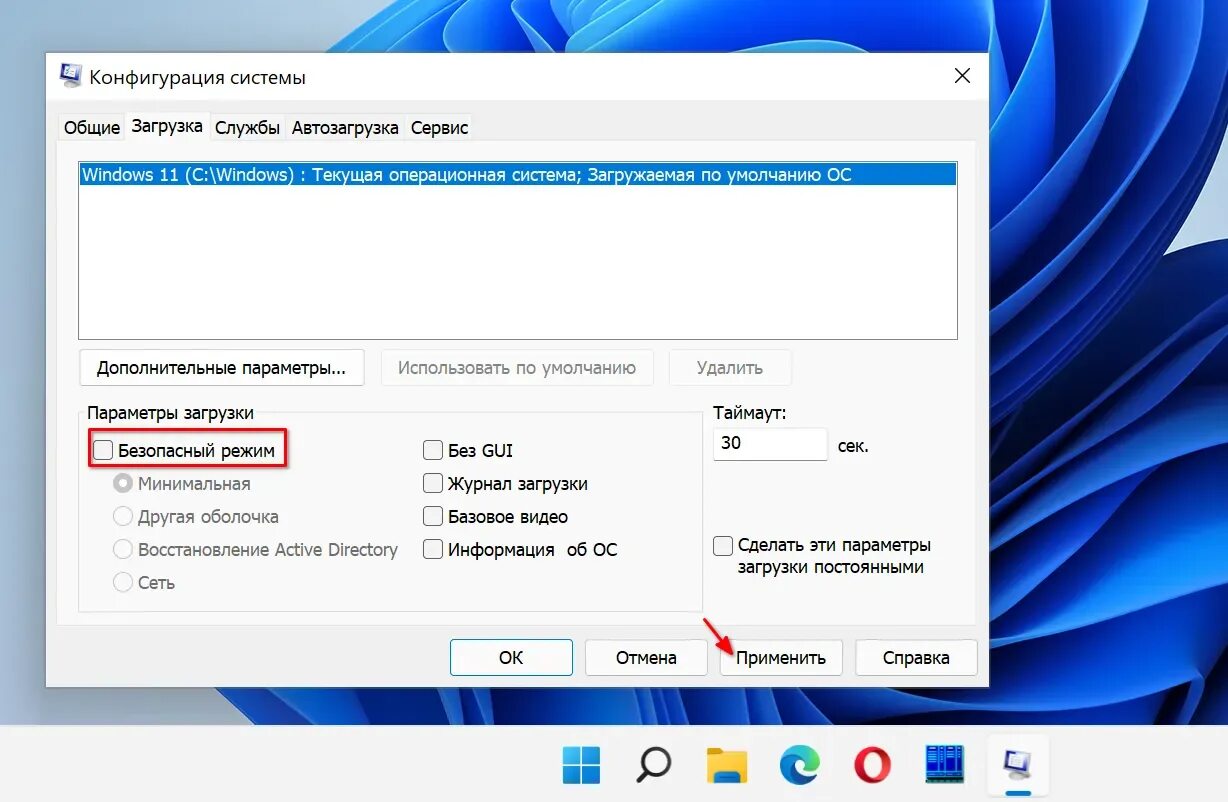
Task: Click Дополнительные параметры button
Action: click(x=221, y=368)
